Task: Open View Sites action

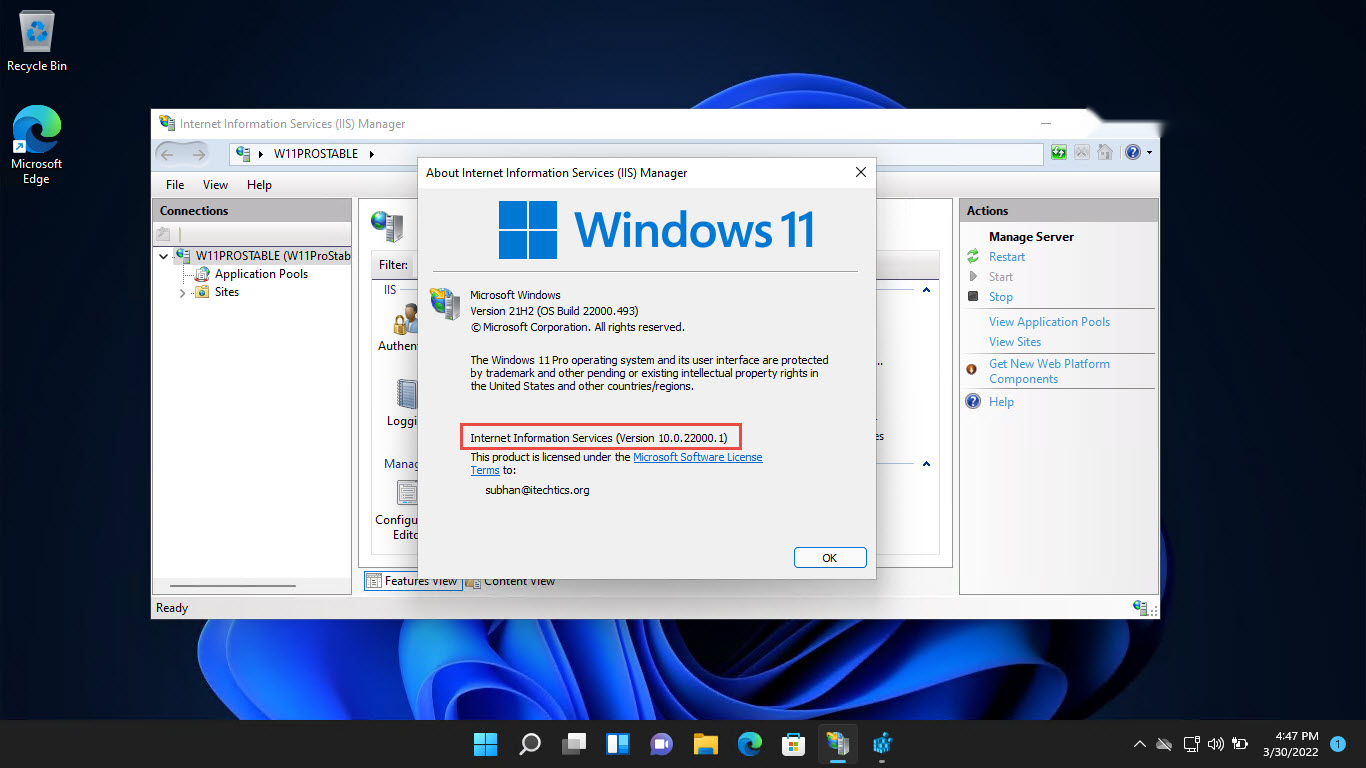Action: [x=1015, y=342]
